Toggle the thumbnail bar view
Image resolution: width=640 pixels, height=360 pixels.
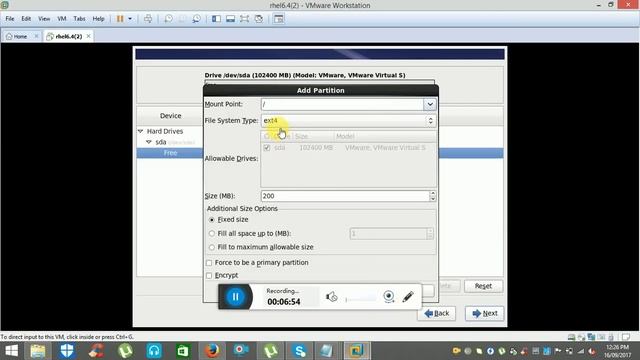coord(230,19)
